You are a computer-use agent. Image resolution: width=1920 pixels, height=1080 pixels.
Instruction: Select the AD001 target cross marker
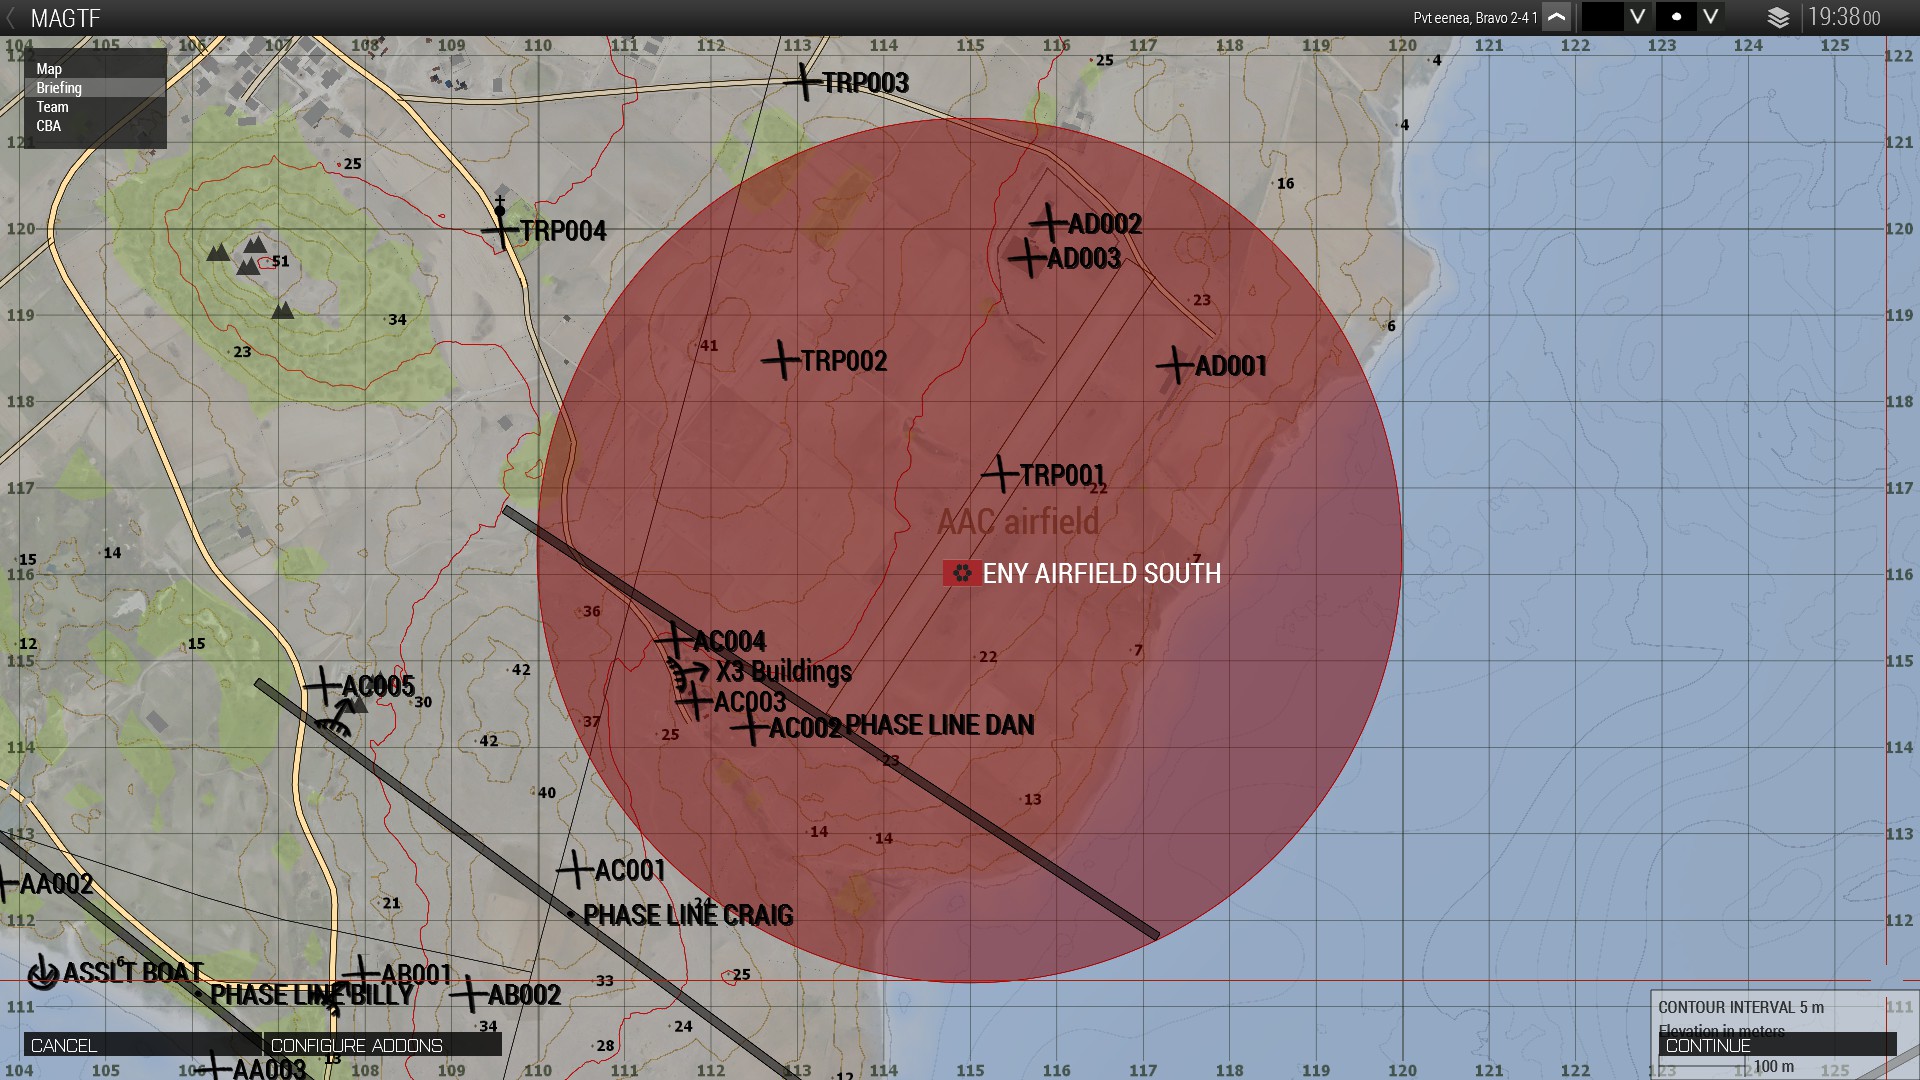click(x=1176, y=365)
